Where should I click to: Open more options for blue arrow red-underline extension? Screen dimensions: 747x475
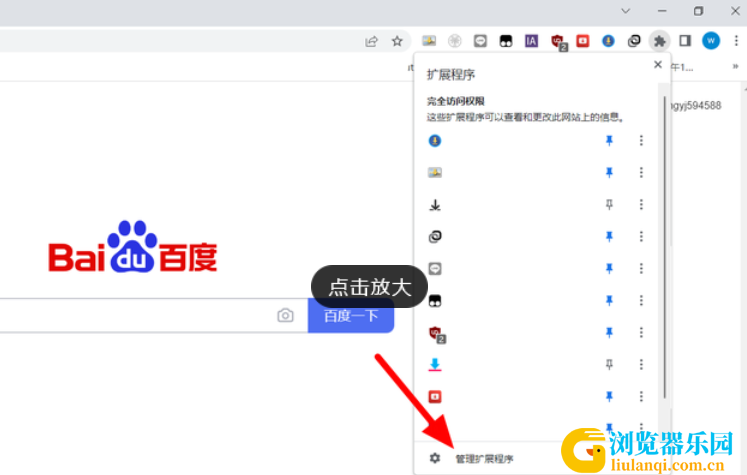(x=641, y=365)
